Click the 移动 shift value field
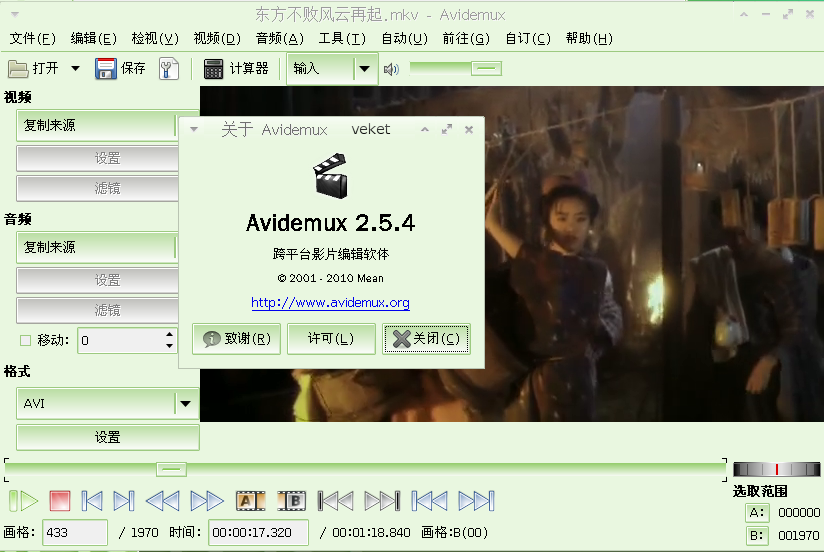This screenshot has height=552, width=824. point(121,341)
